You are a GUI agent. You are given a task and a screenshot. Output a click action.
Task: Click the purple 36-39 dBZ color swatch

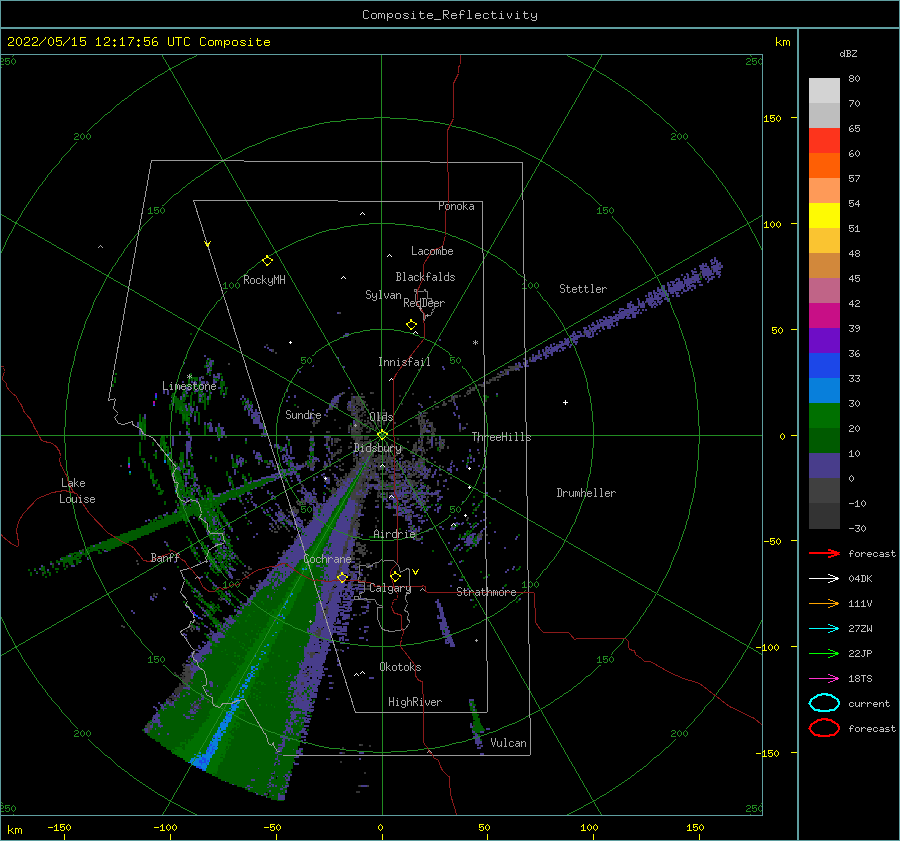pyautogui.click(x=824, y=341)
